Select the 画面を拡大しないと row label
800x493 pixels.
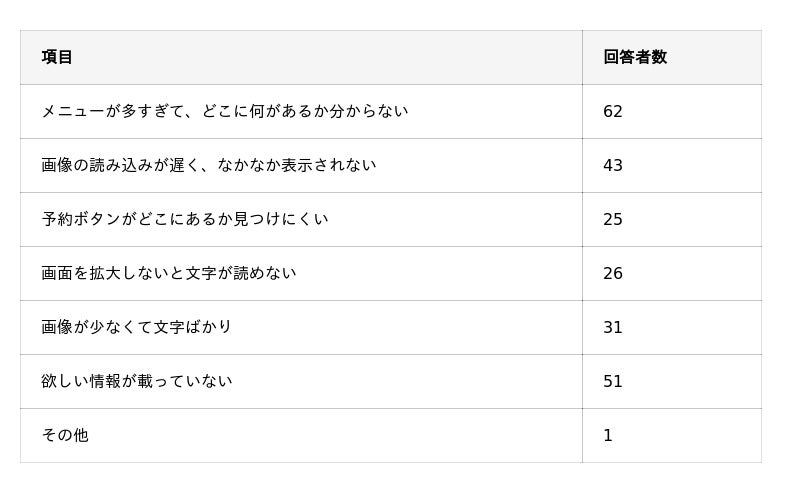pos(168,273)
